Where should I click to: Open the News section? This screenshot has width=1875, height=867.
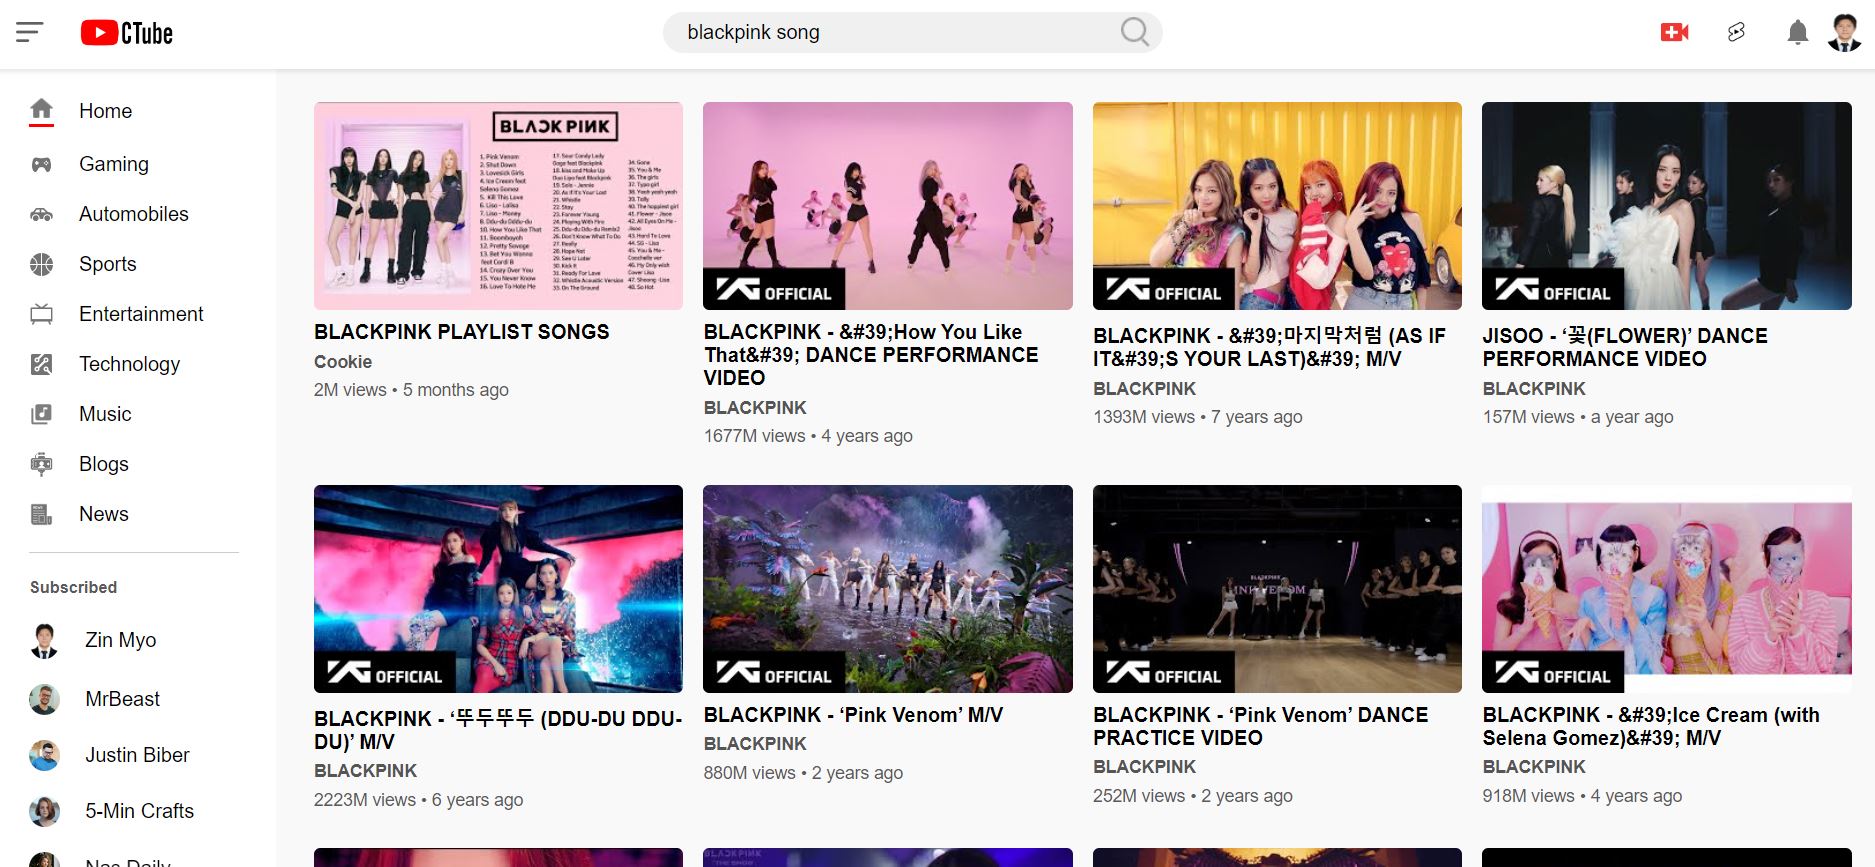point(103,514)
